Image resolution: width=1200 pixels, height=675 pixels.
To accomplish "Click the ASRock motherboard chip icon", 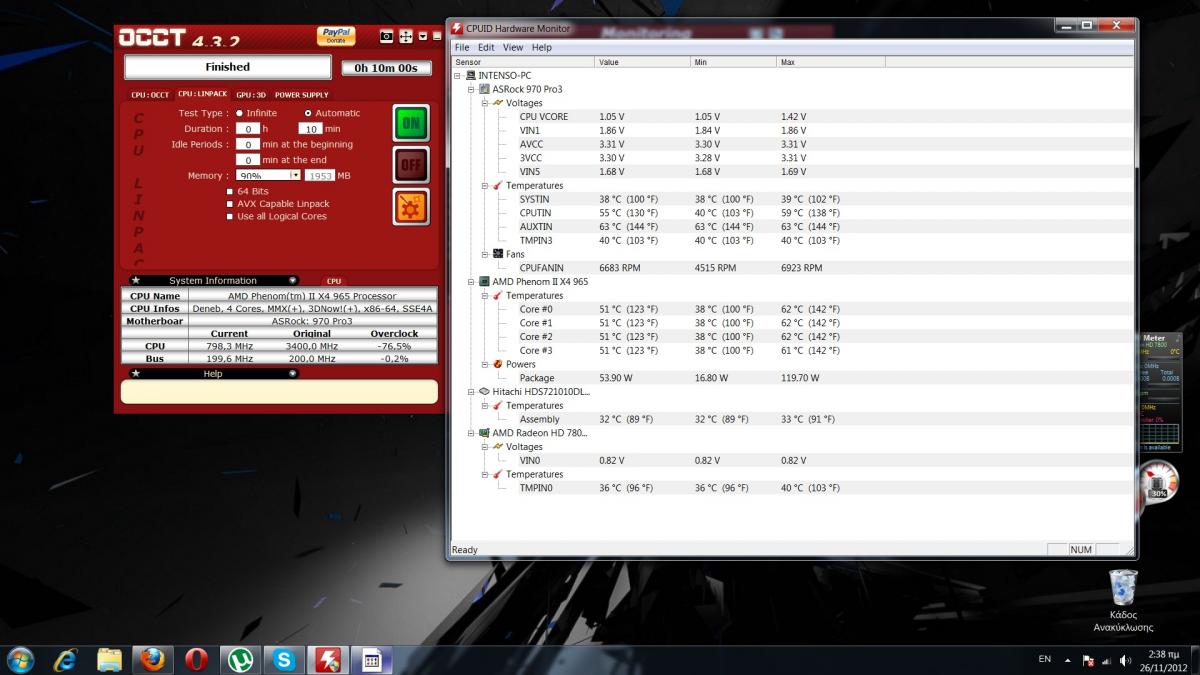I will tap(485, 89).
